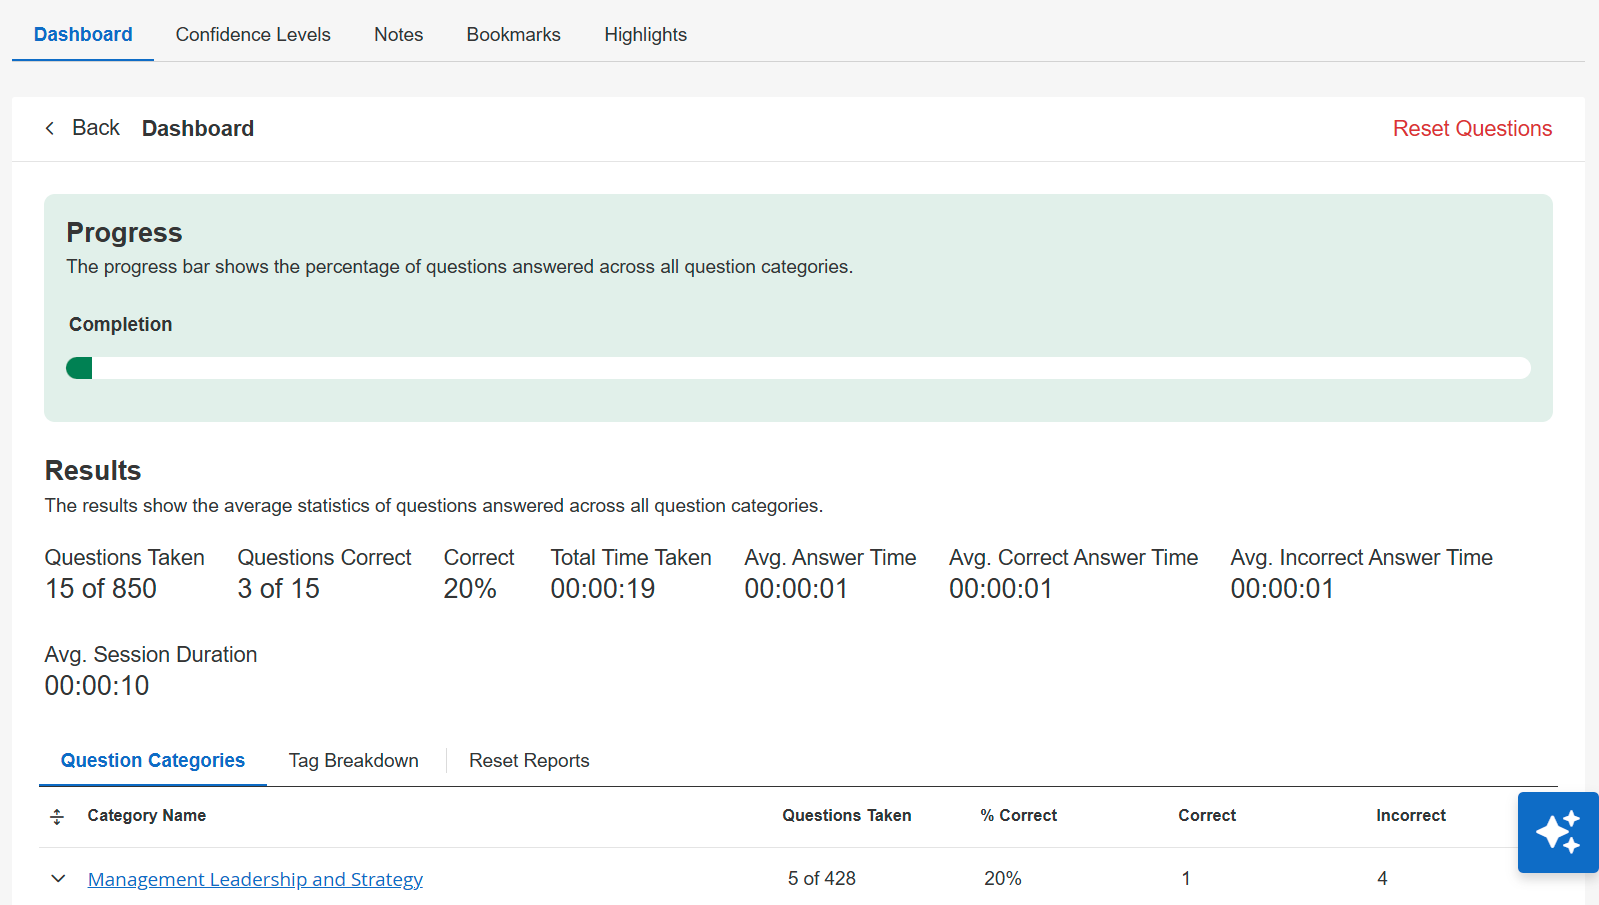Select the top Dashboard tab
The height and width of the screenshot is (905, 1599).
[x=83, y=35]
